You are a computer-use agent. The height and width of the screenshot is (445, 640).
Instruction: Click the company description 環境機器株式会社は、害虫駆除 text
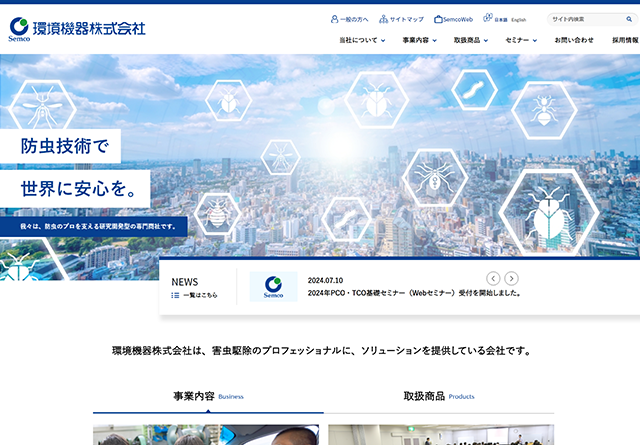[x=322, y=351]
